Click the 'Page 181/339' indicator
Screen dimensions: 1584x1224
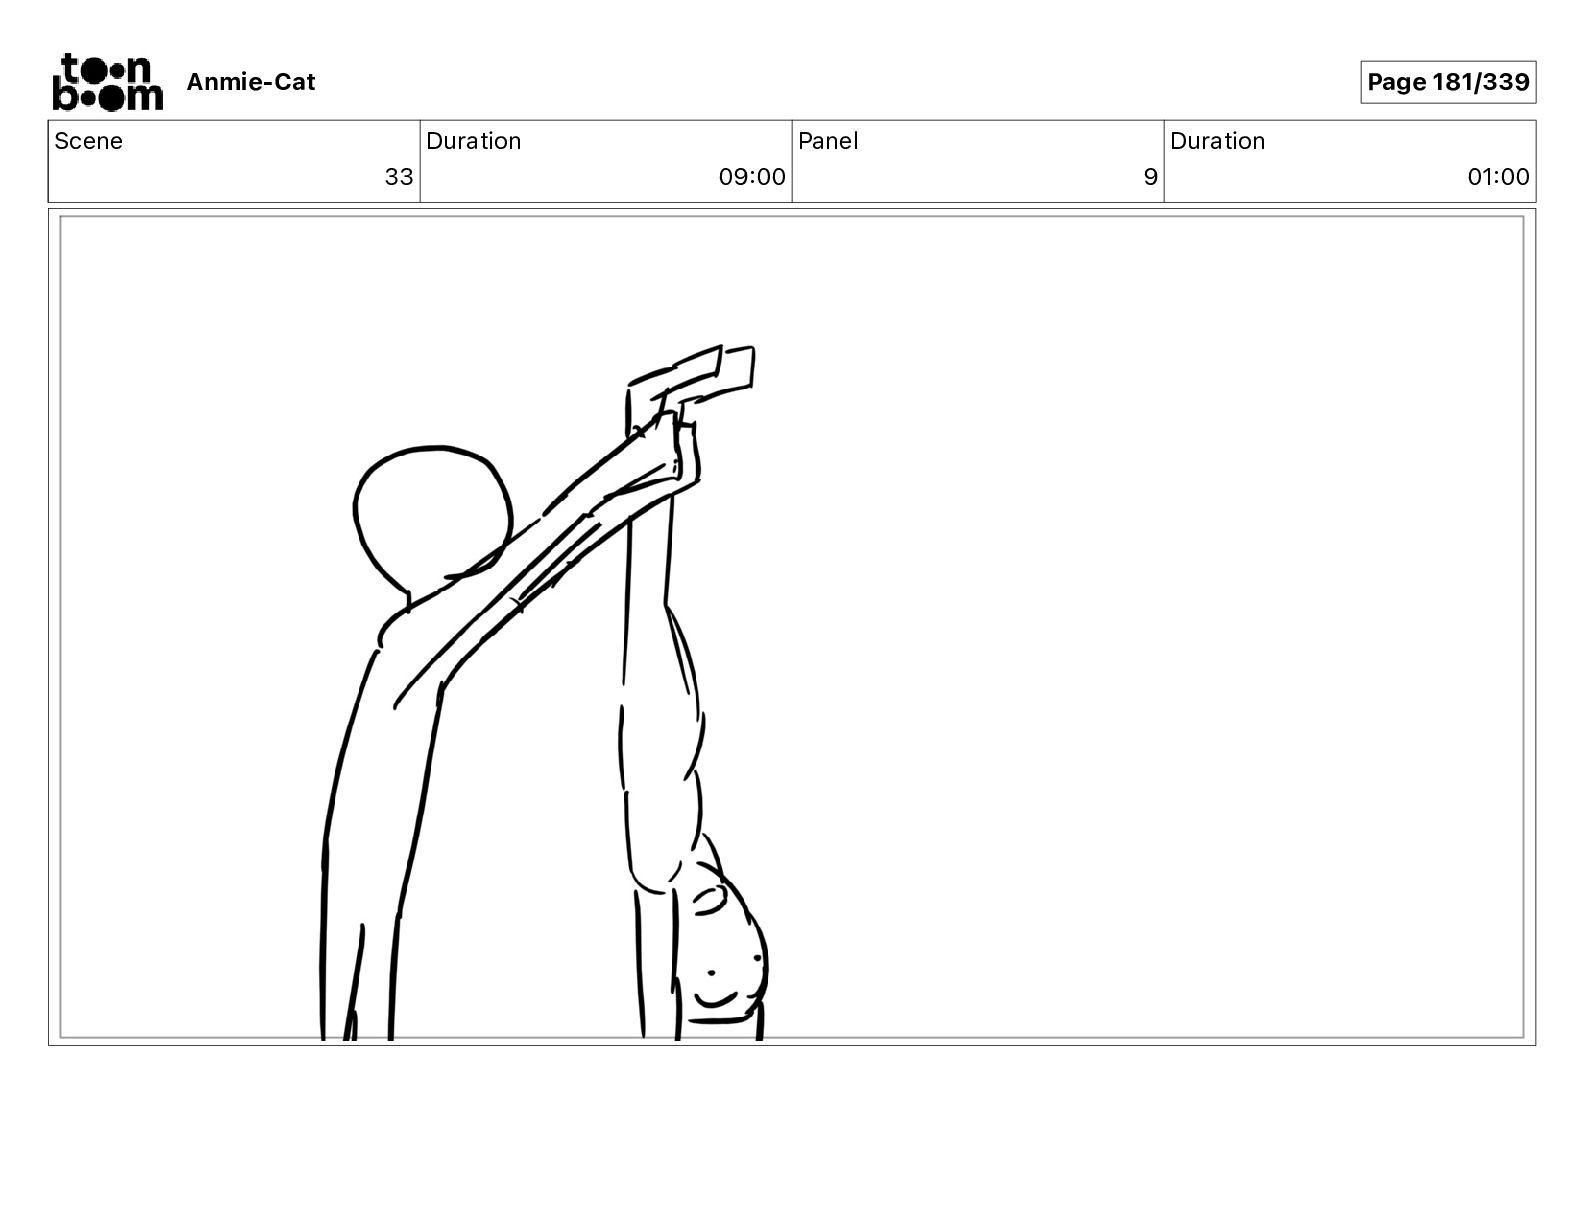click(x=1447, y=82)
